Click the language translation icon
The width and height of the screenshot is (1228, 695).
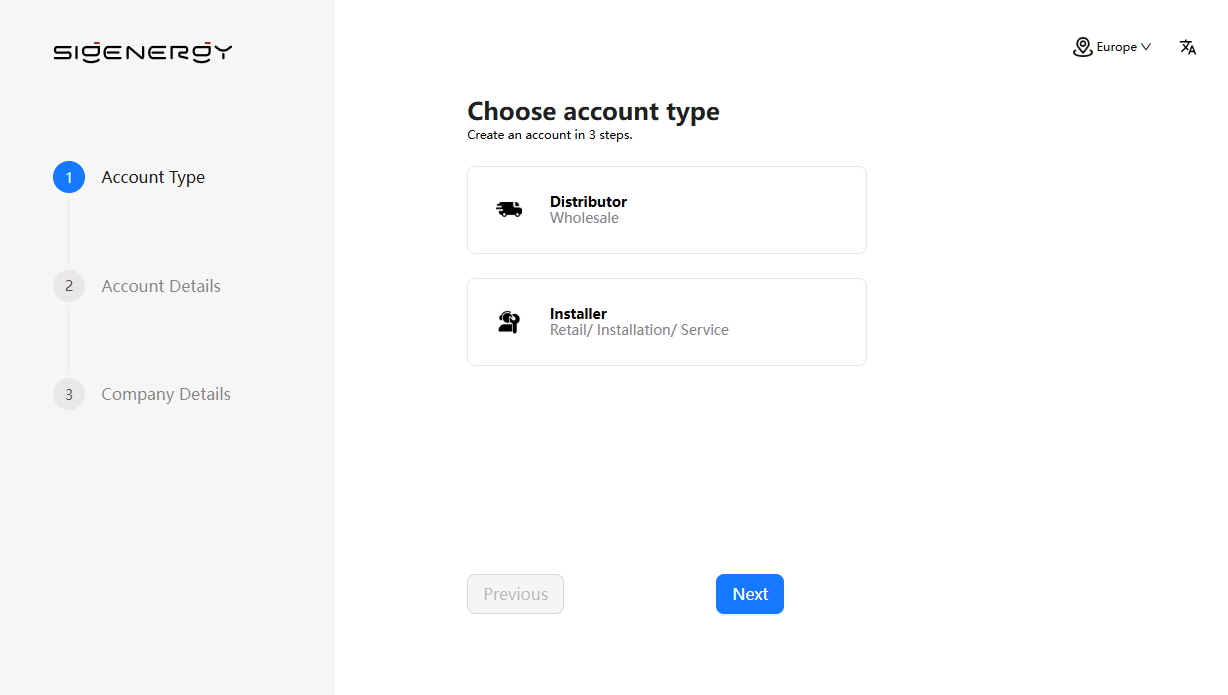tap(1188, 47)
